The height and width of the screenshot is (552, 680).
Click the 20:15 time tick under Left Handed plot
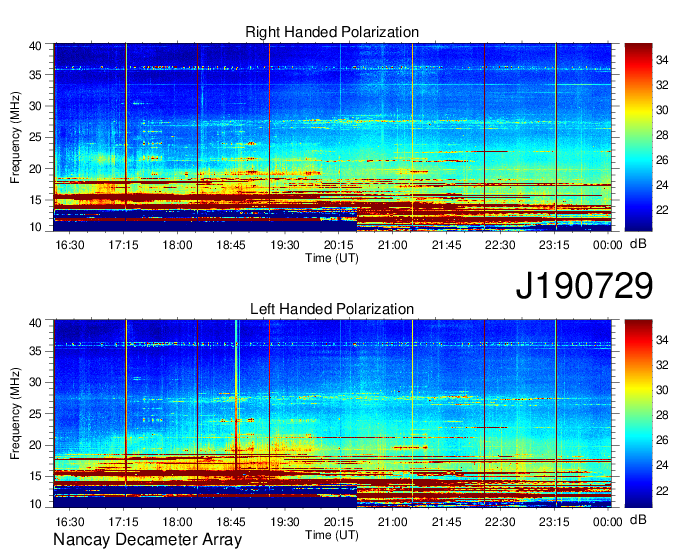(x=339, y=522)
